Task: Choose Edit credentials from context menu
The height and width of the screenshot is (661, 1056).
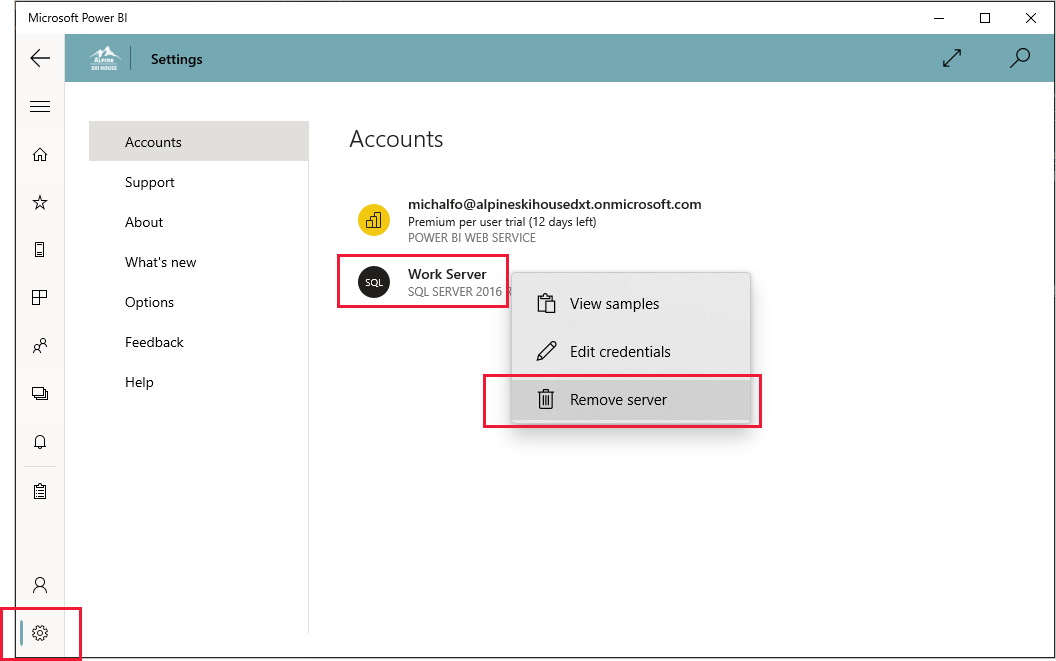Action: pos(631,352)
